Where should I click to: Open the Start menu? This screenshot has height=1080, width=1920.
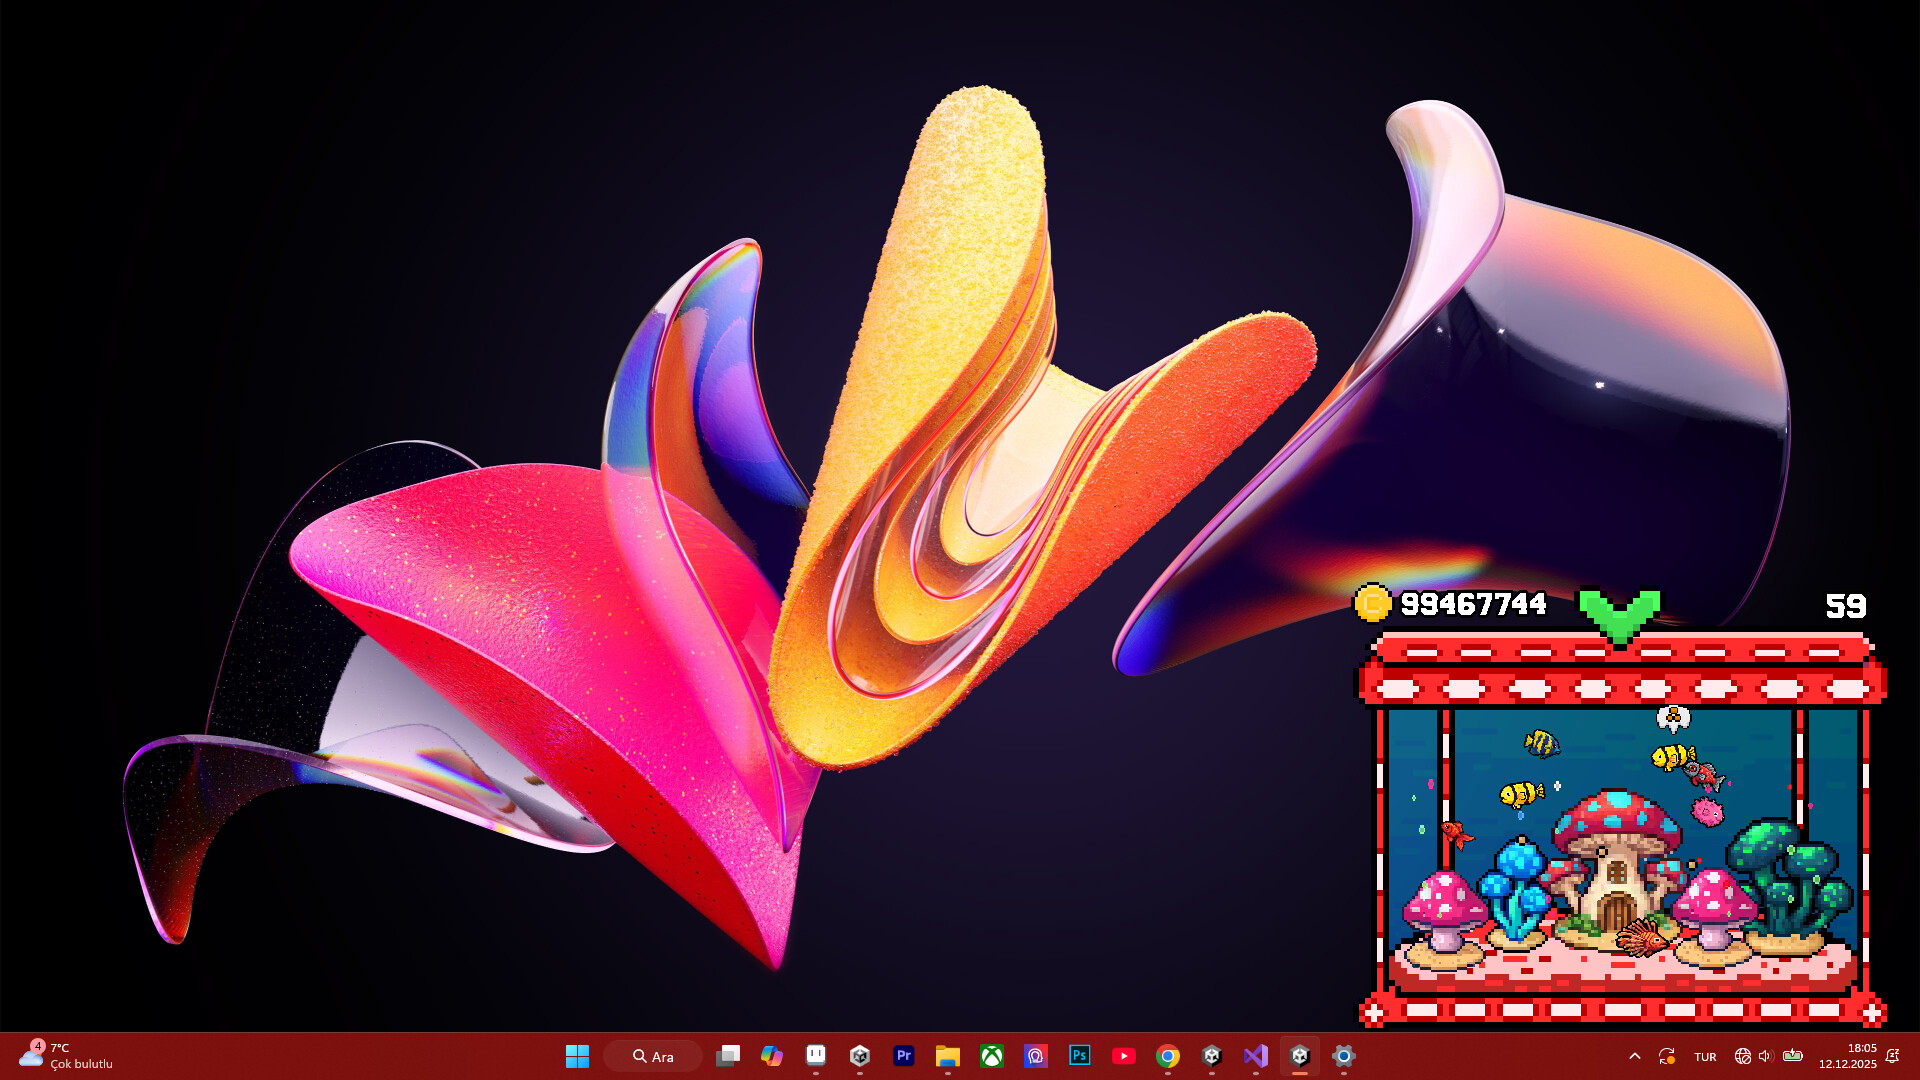point(577,1056)
